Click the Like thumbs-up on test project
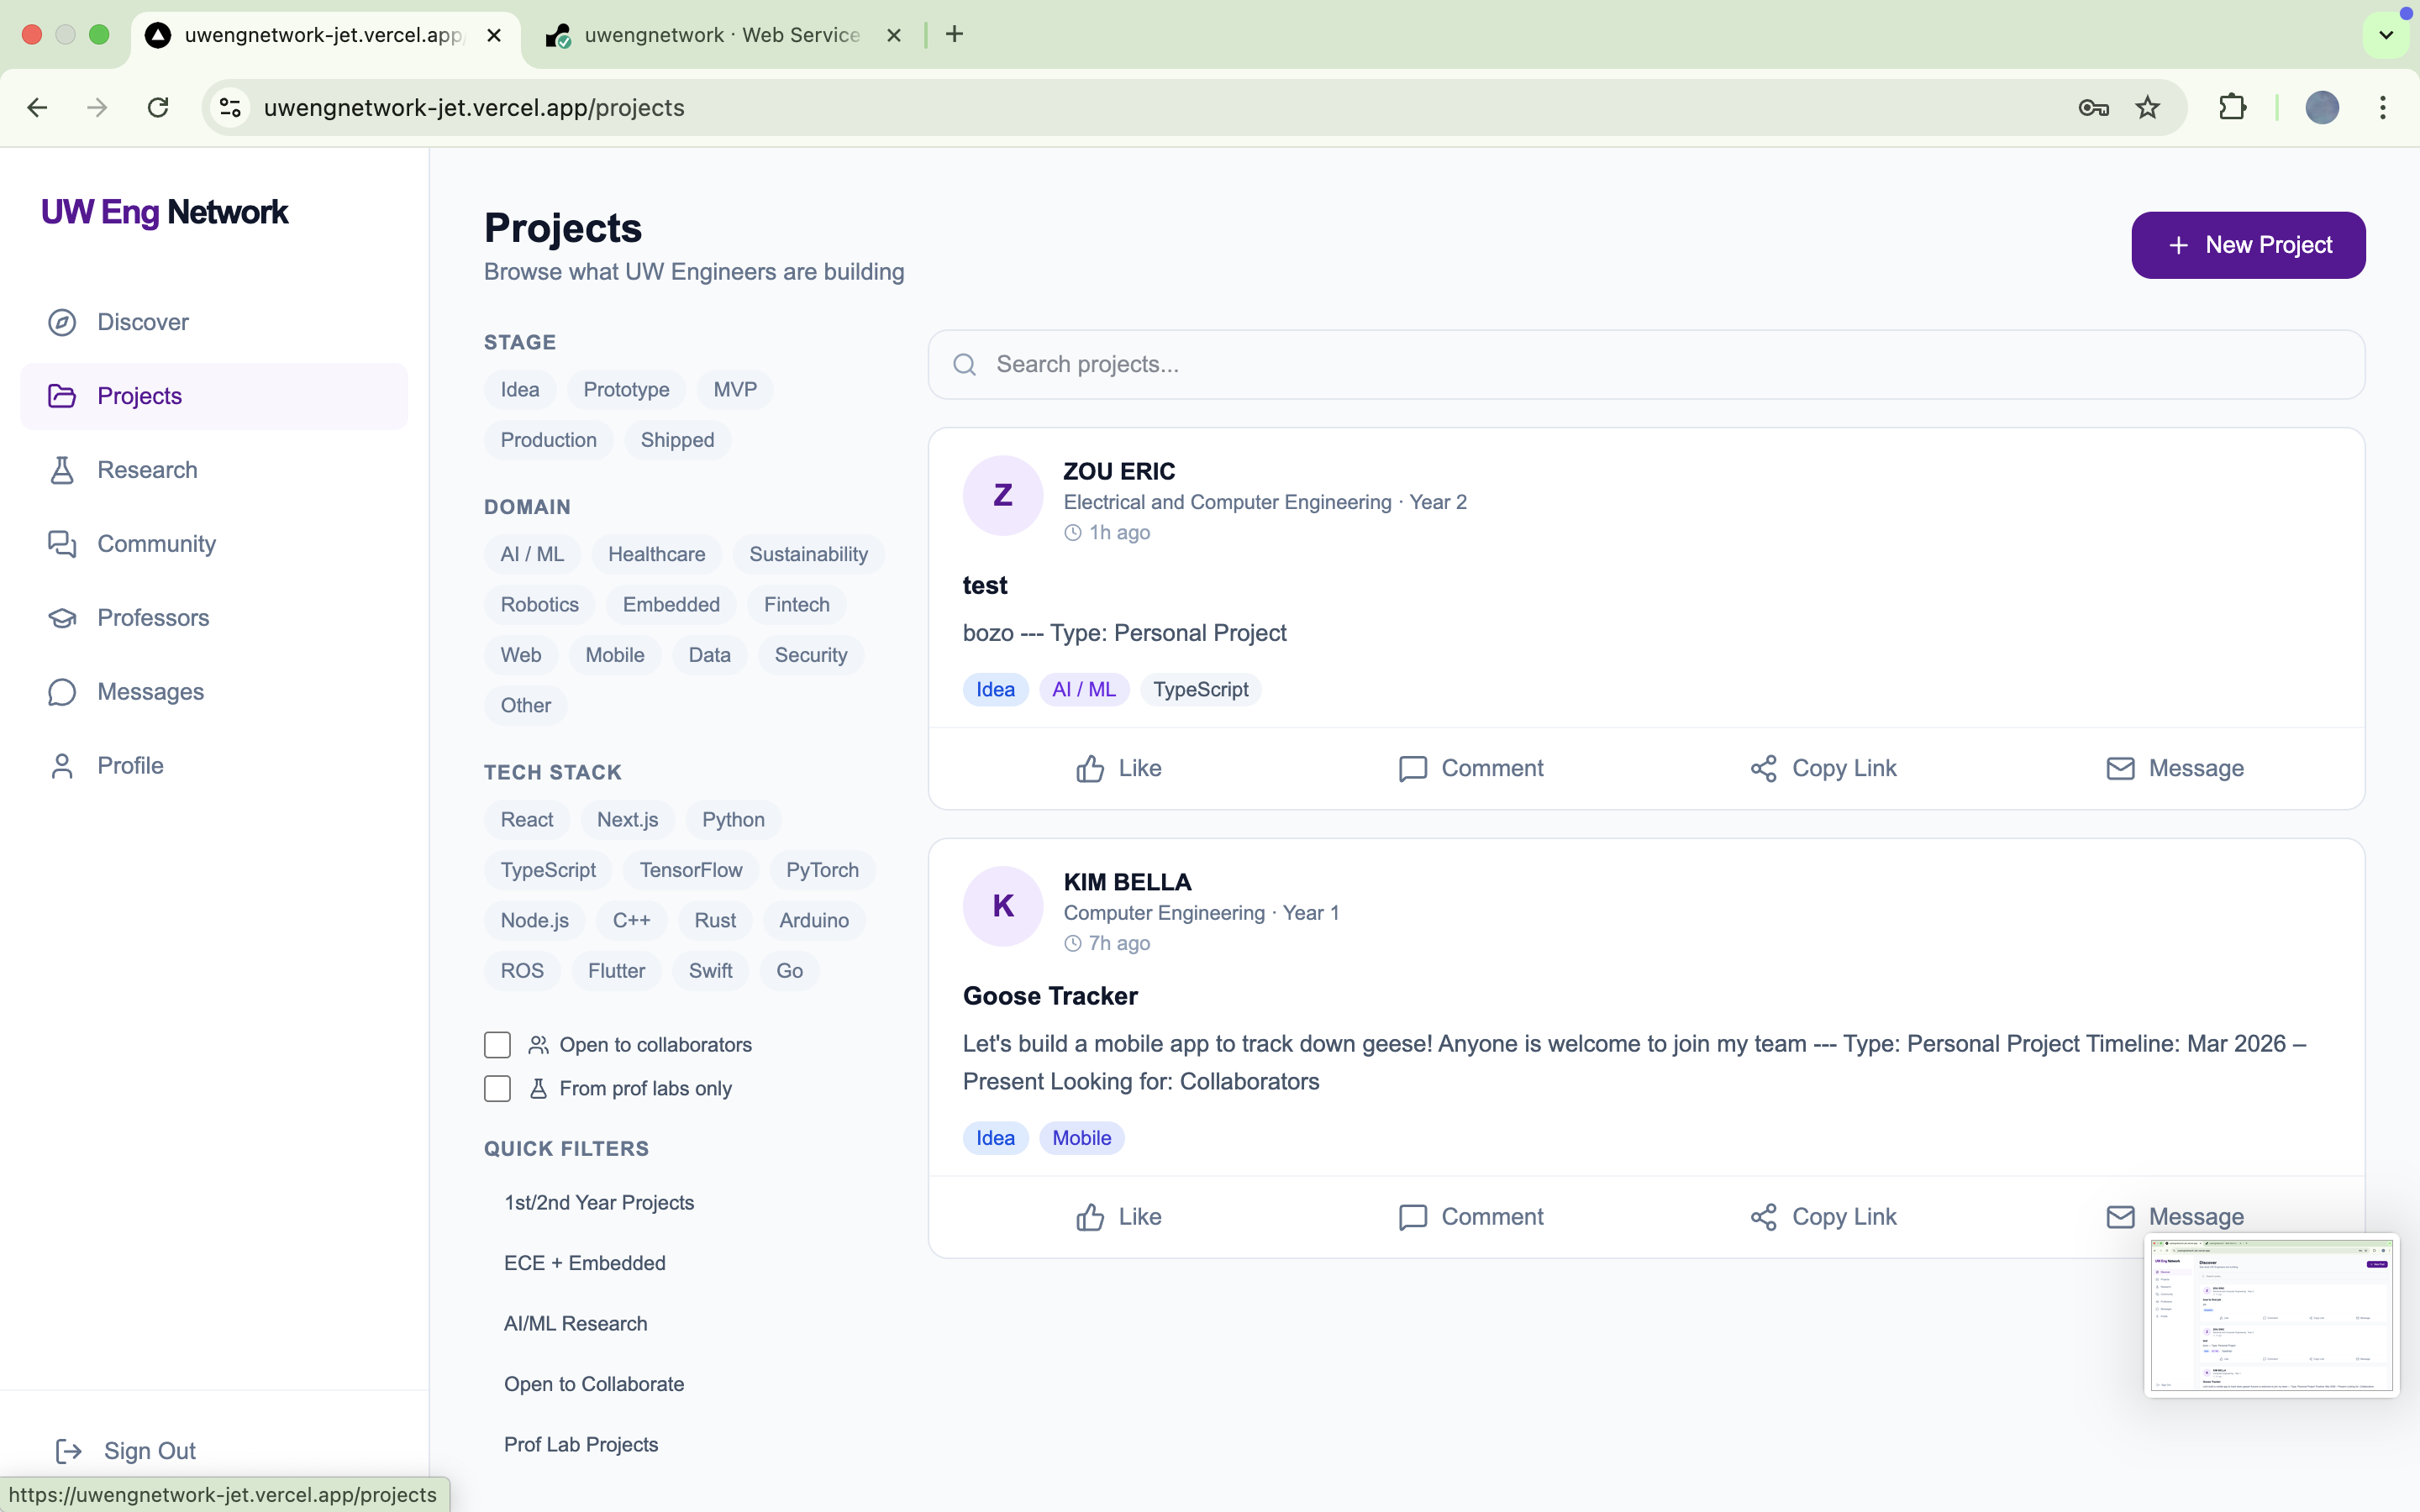Screen dimensions: 2420x1512 1090,768
